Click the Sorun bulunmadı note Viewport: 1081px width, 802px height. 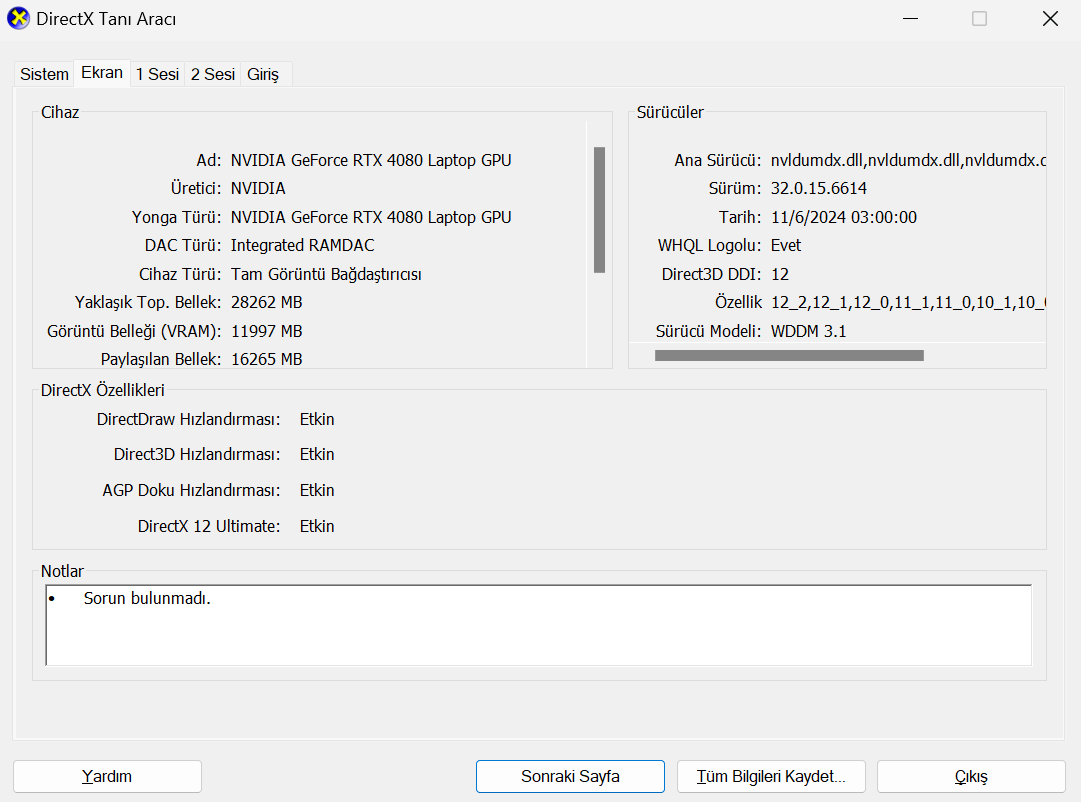pos(147,599)
